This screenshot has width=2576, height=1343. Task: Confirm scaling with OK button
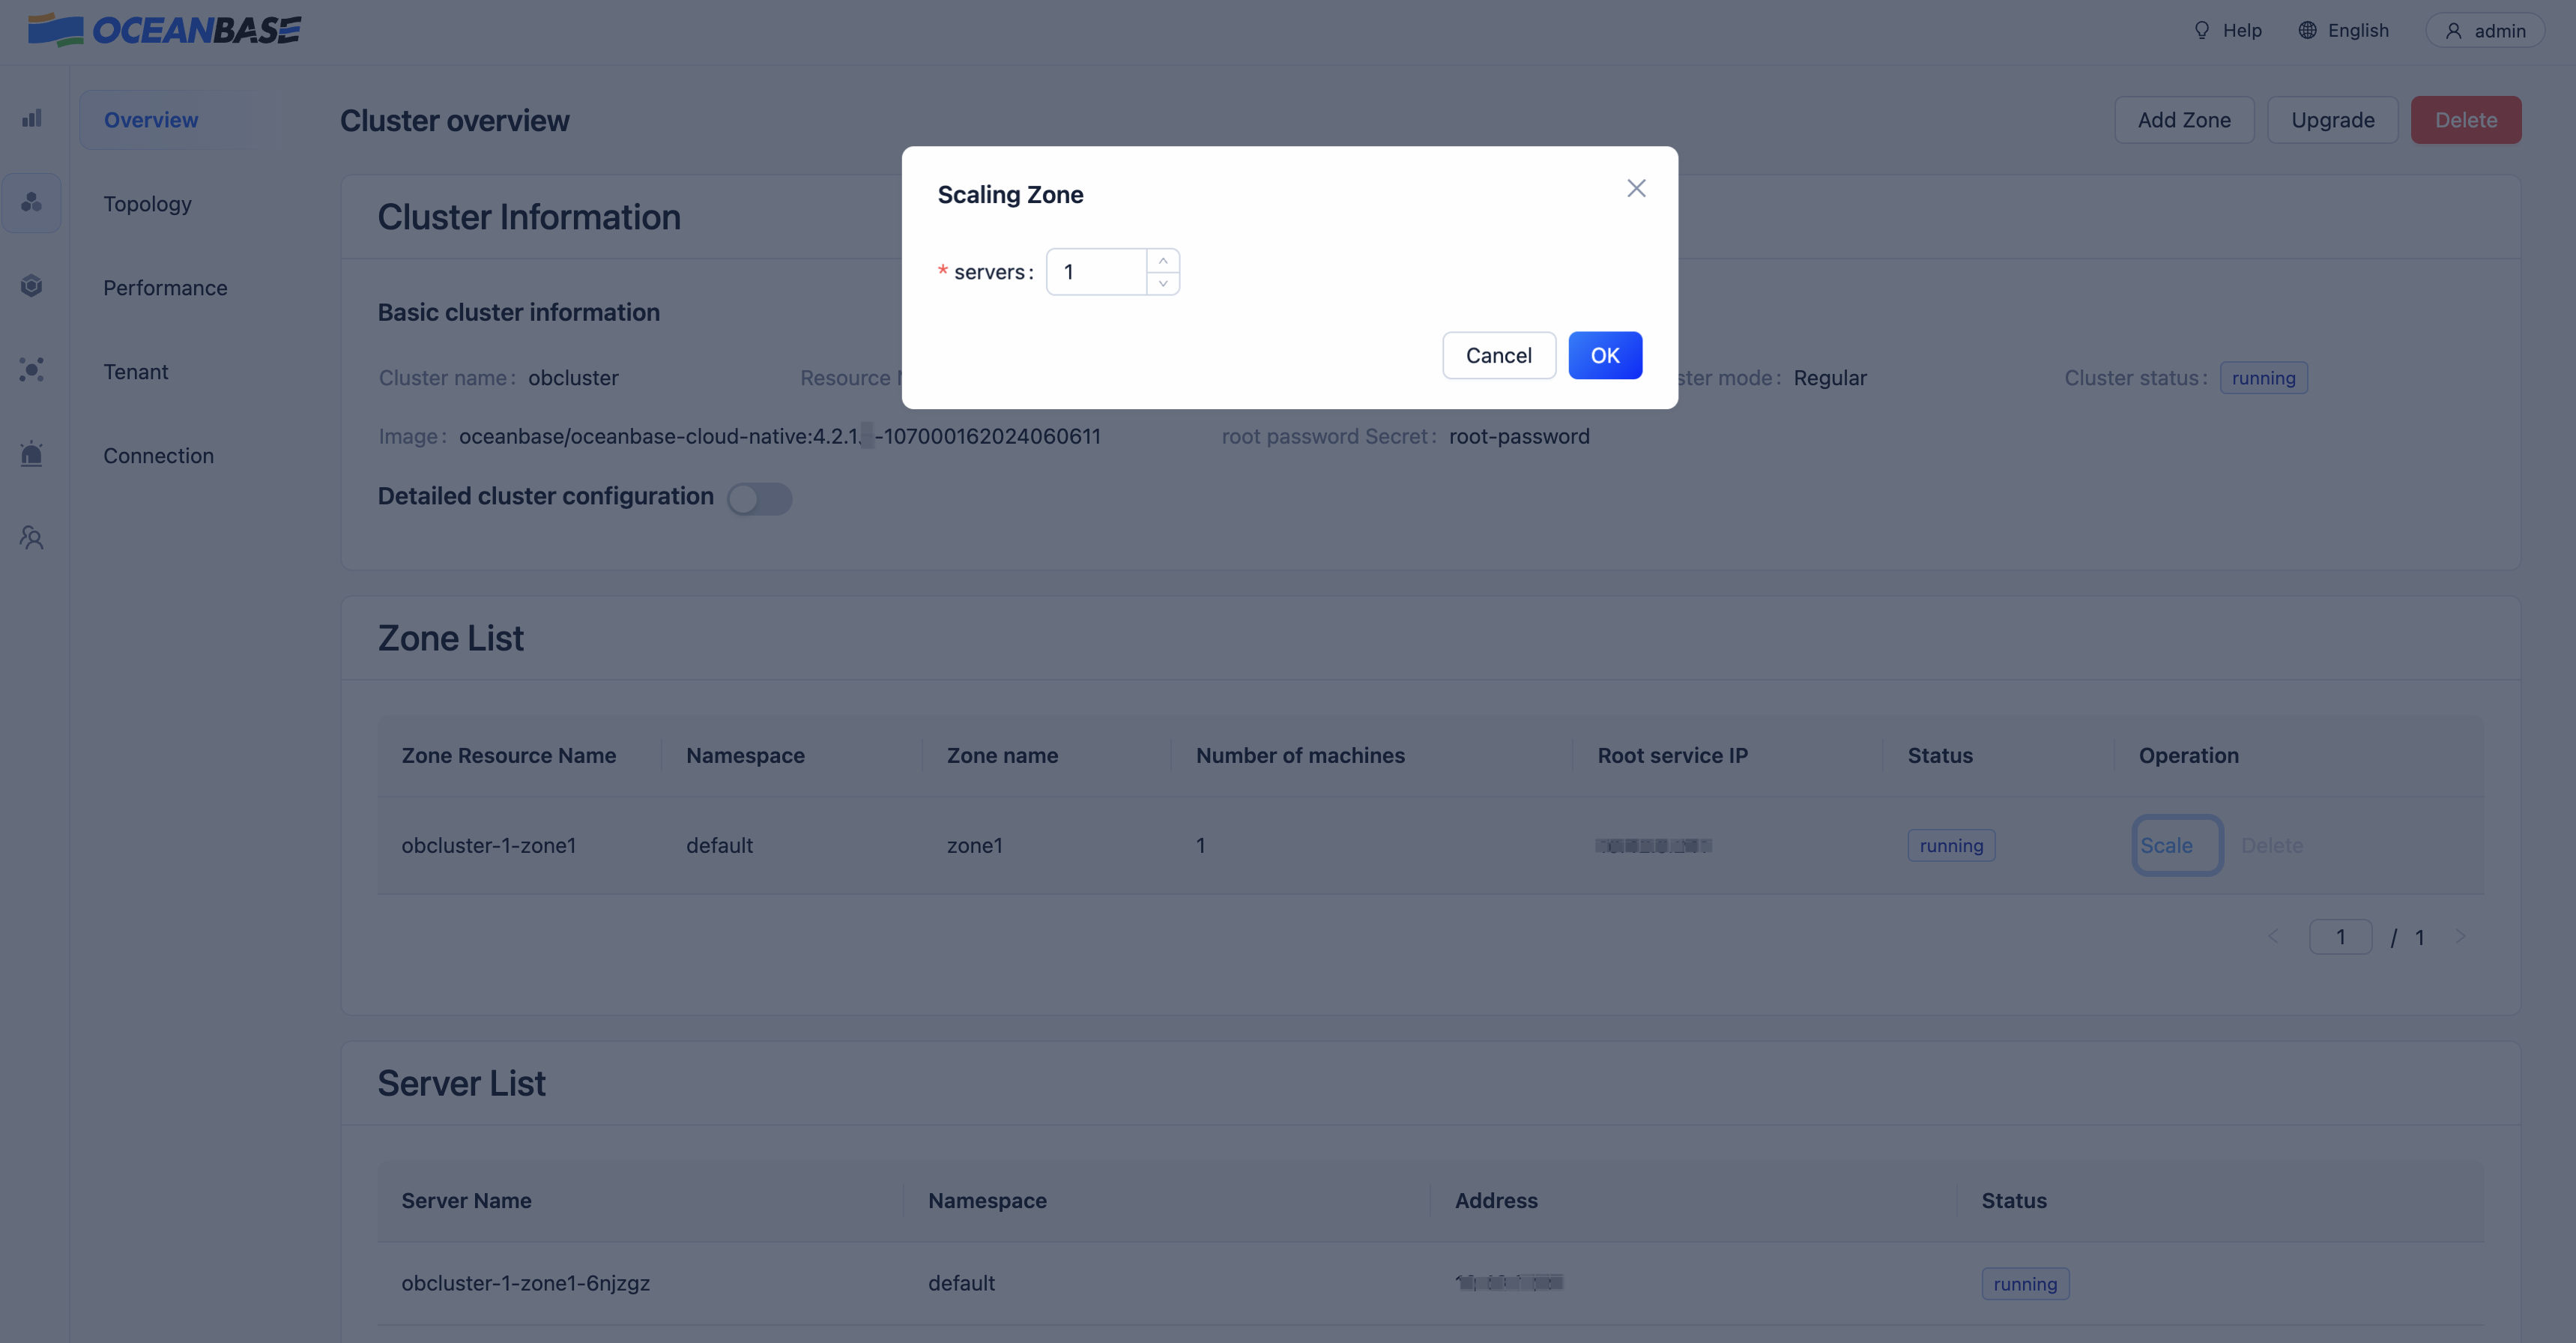(x=1604, y=355)
